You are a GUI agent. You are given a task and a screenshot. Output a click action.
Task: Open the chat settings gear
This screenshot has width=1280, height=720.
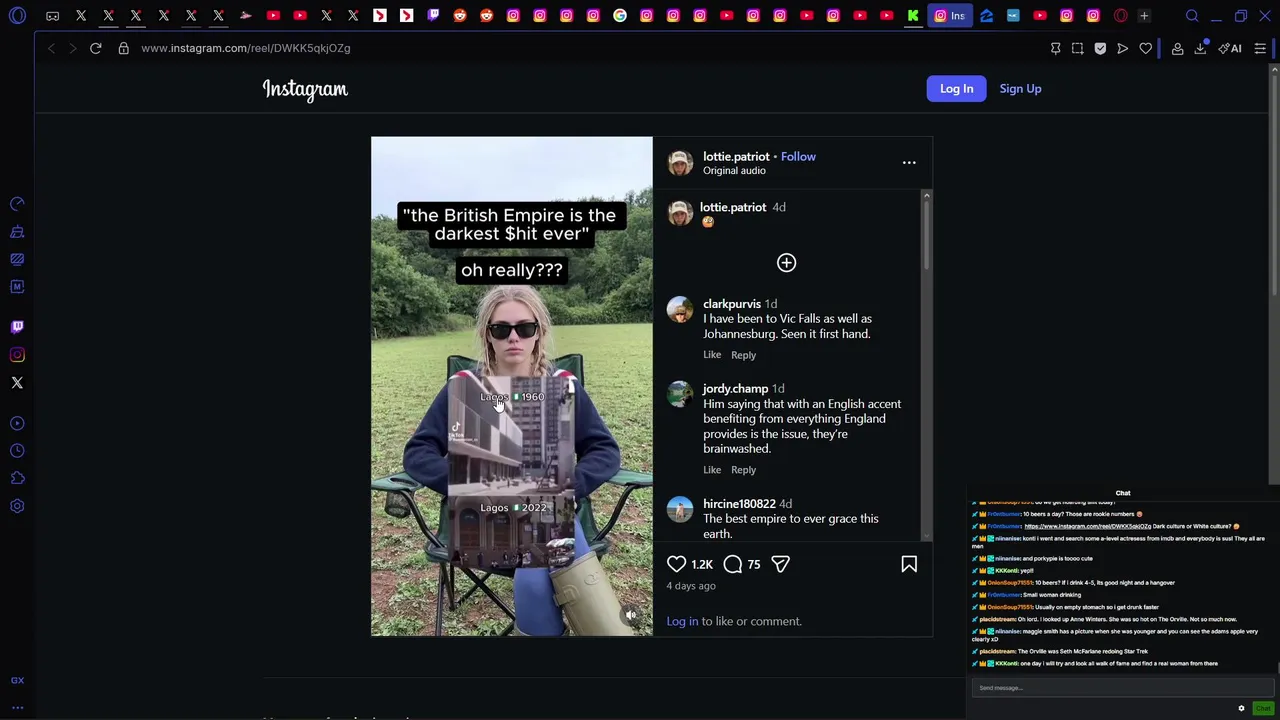[1241, 708]
